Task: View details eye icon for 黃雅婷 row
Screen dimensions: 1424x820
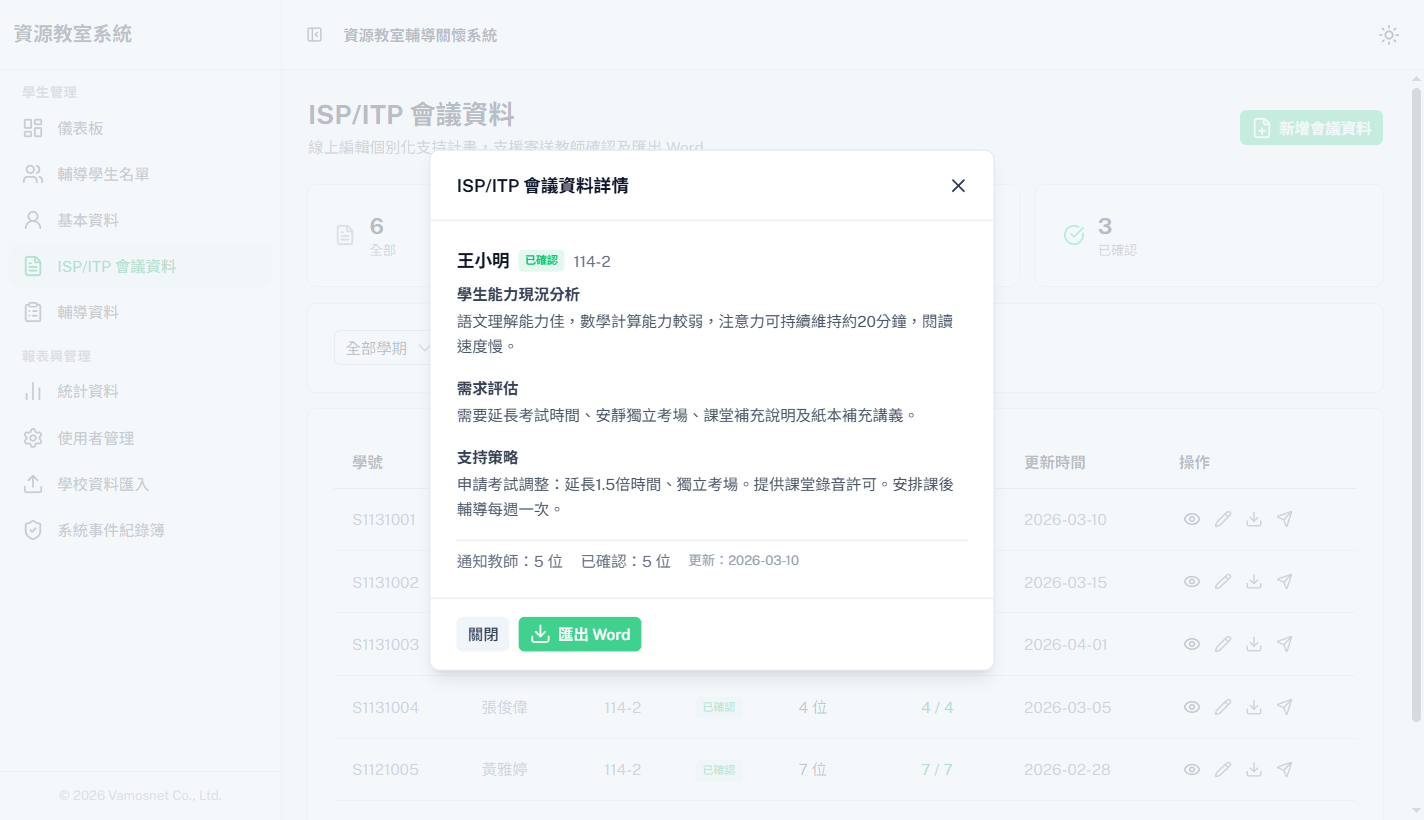Action: (1192, 769)
